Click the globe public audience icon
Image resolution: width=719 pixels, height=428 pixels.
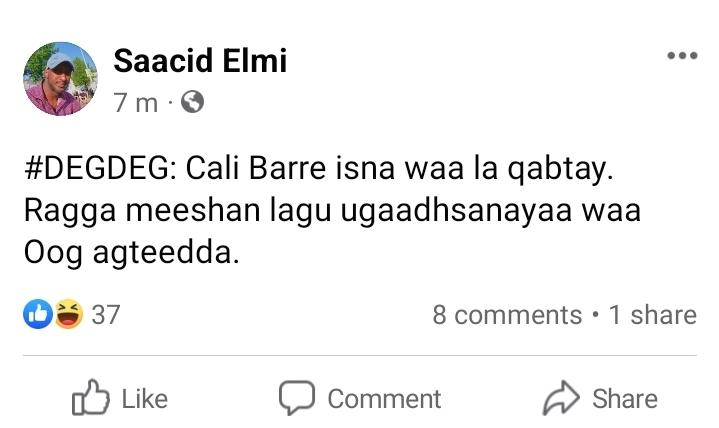(191, 101)
